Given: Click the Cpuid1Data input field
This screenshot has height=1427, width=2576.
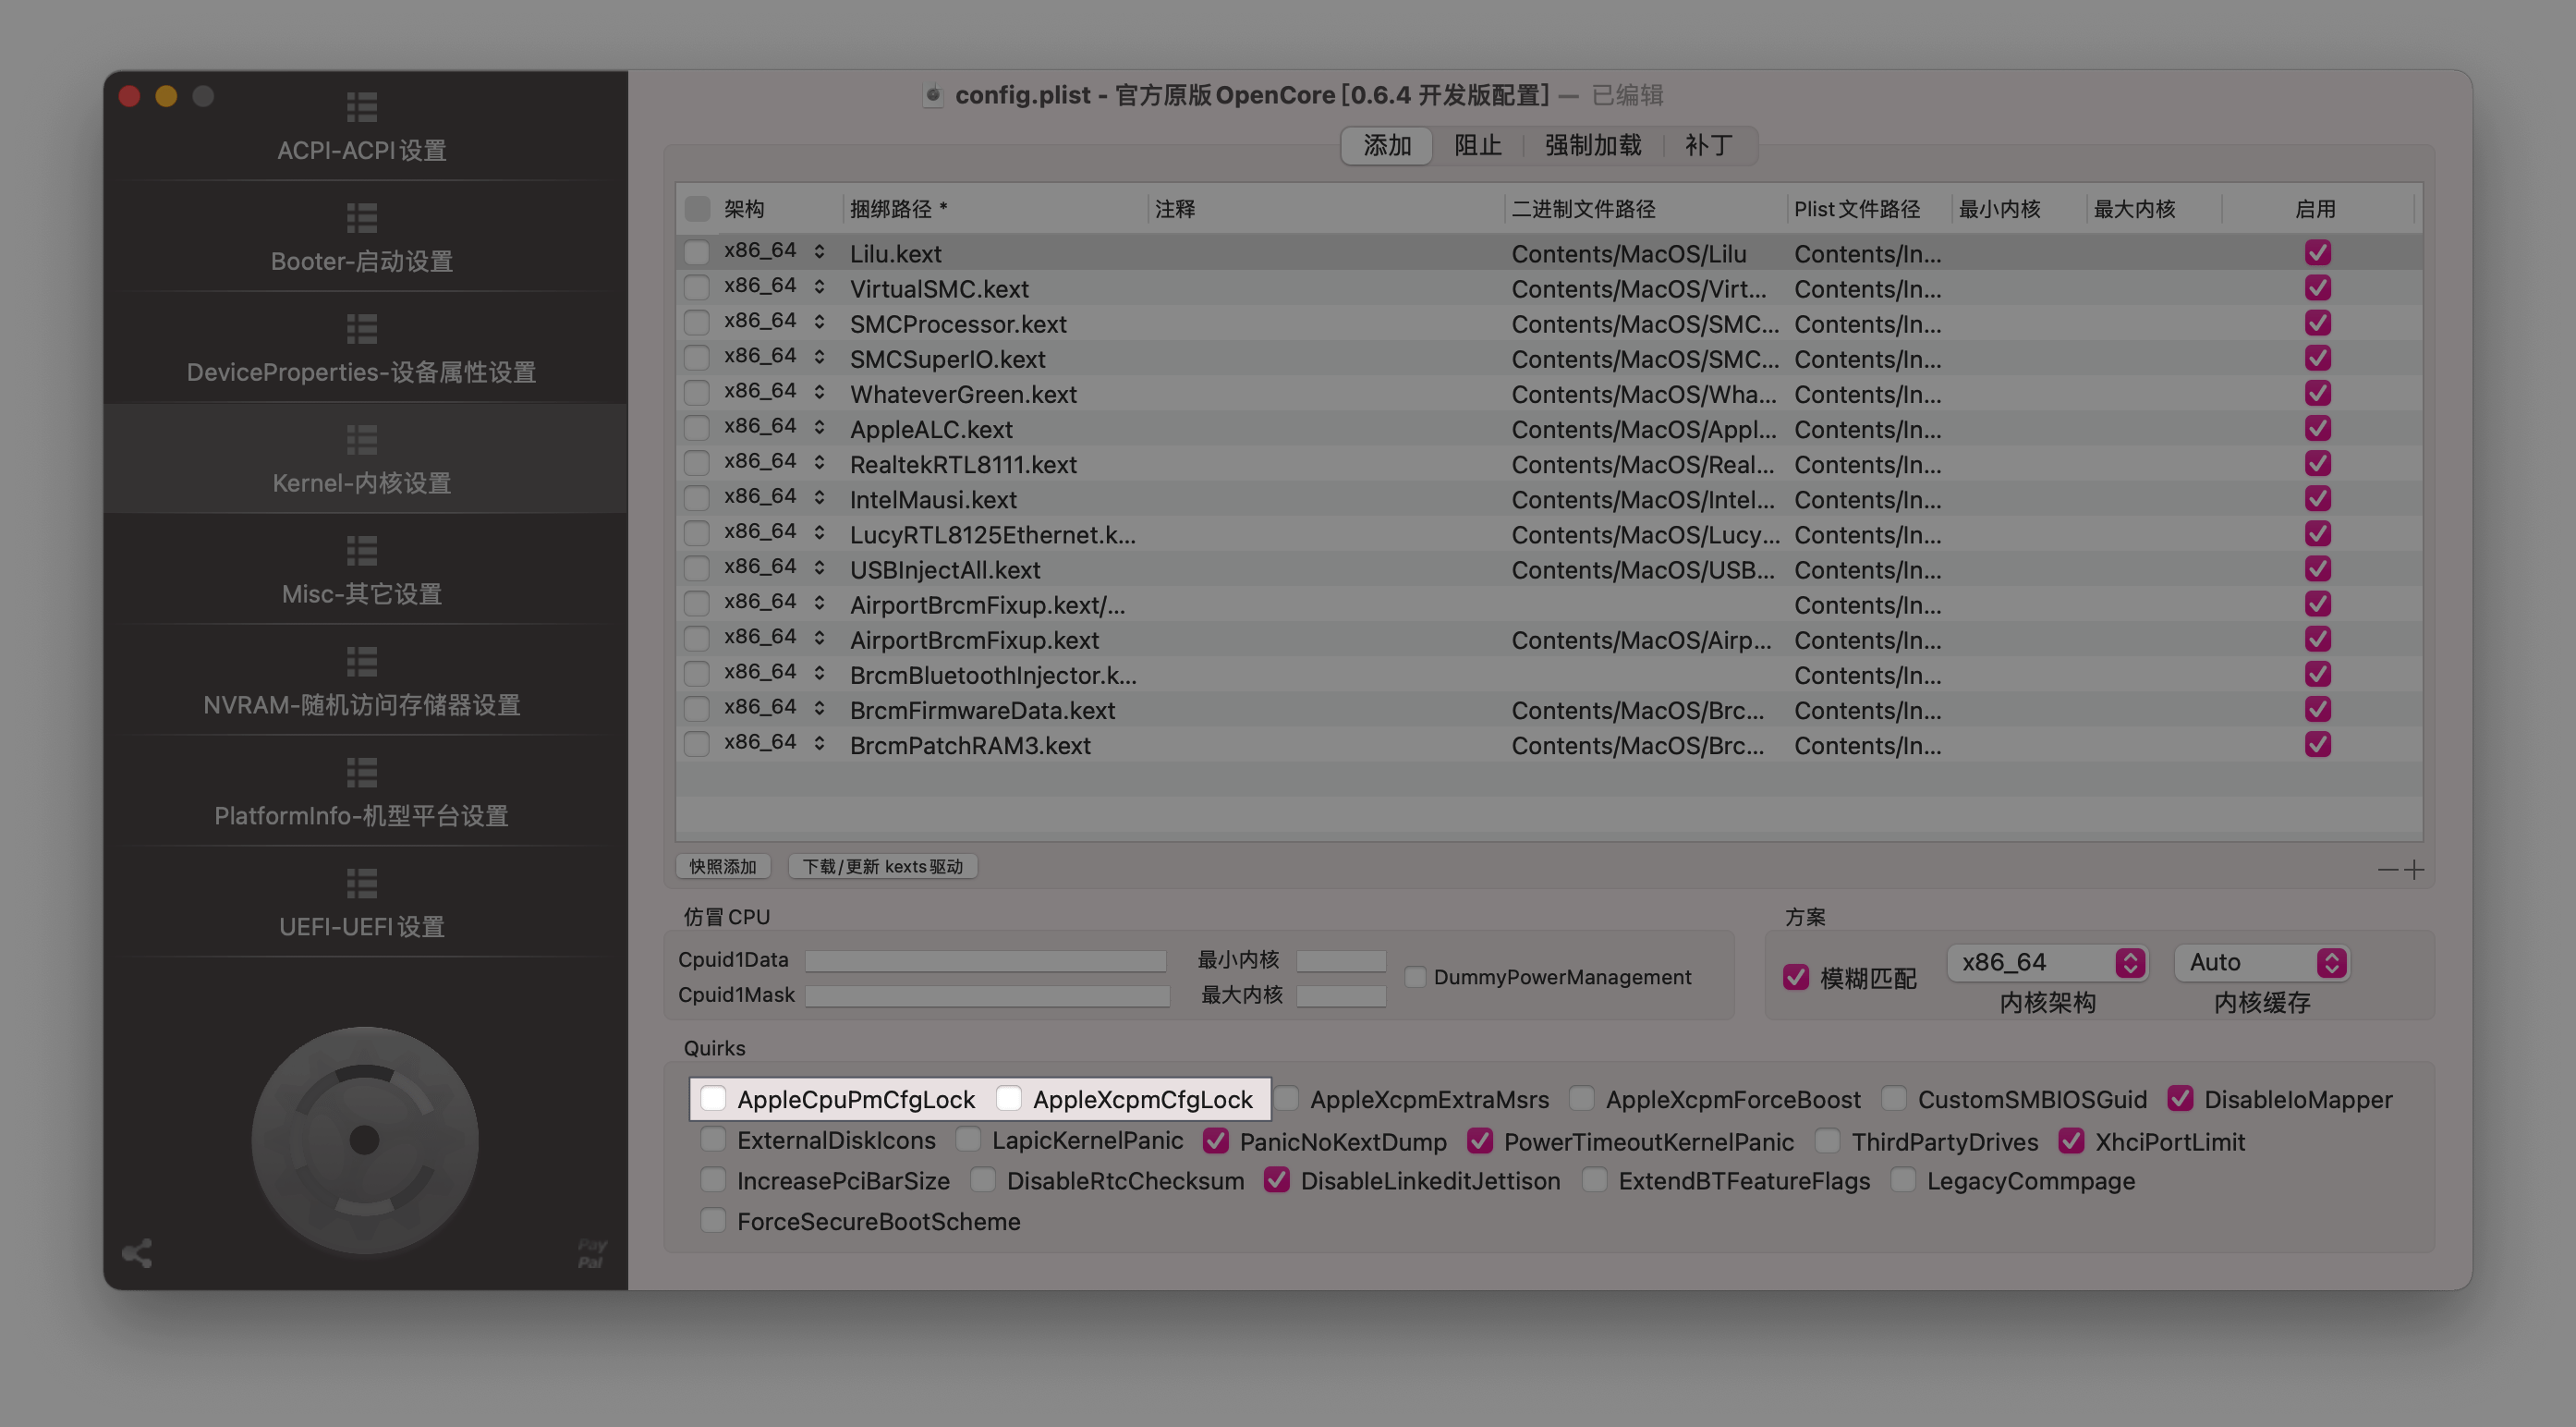Looking at the screenshot, I should pyautogui.click(x=985, y=960).
